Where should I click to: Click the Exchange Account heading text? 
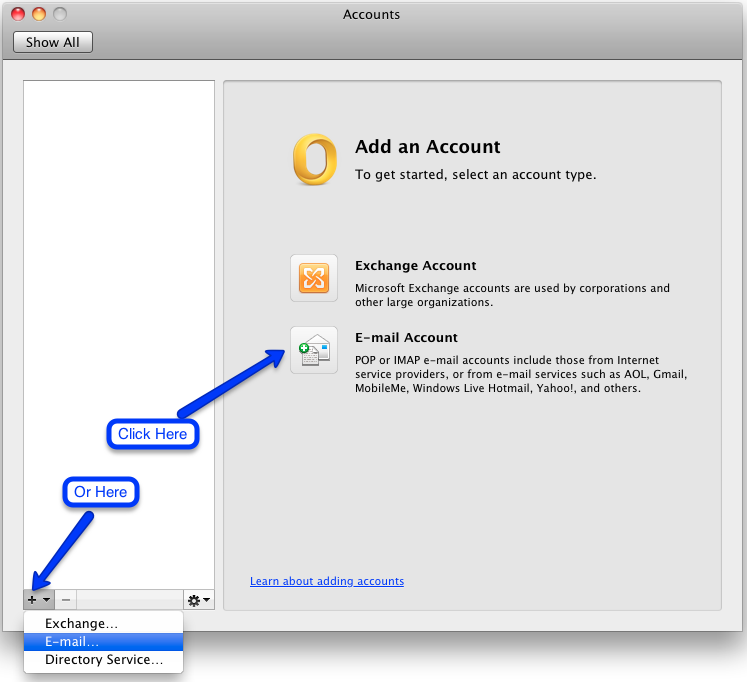tap(415, 266)
